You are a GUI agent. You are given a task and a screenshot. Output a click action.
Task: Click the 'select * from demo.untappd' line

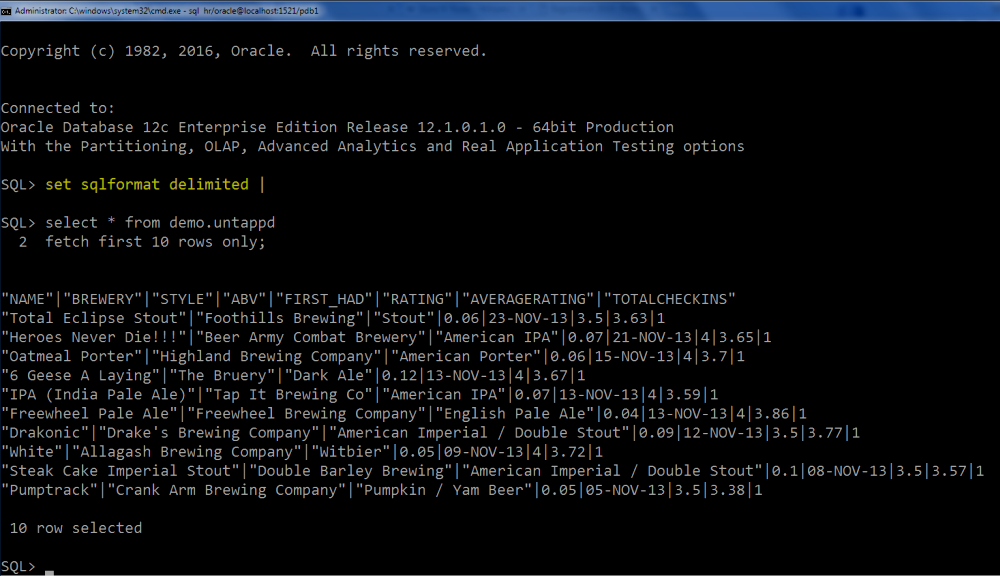tap(160, 223)
